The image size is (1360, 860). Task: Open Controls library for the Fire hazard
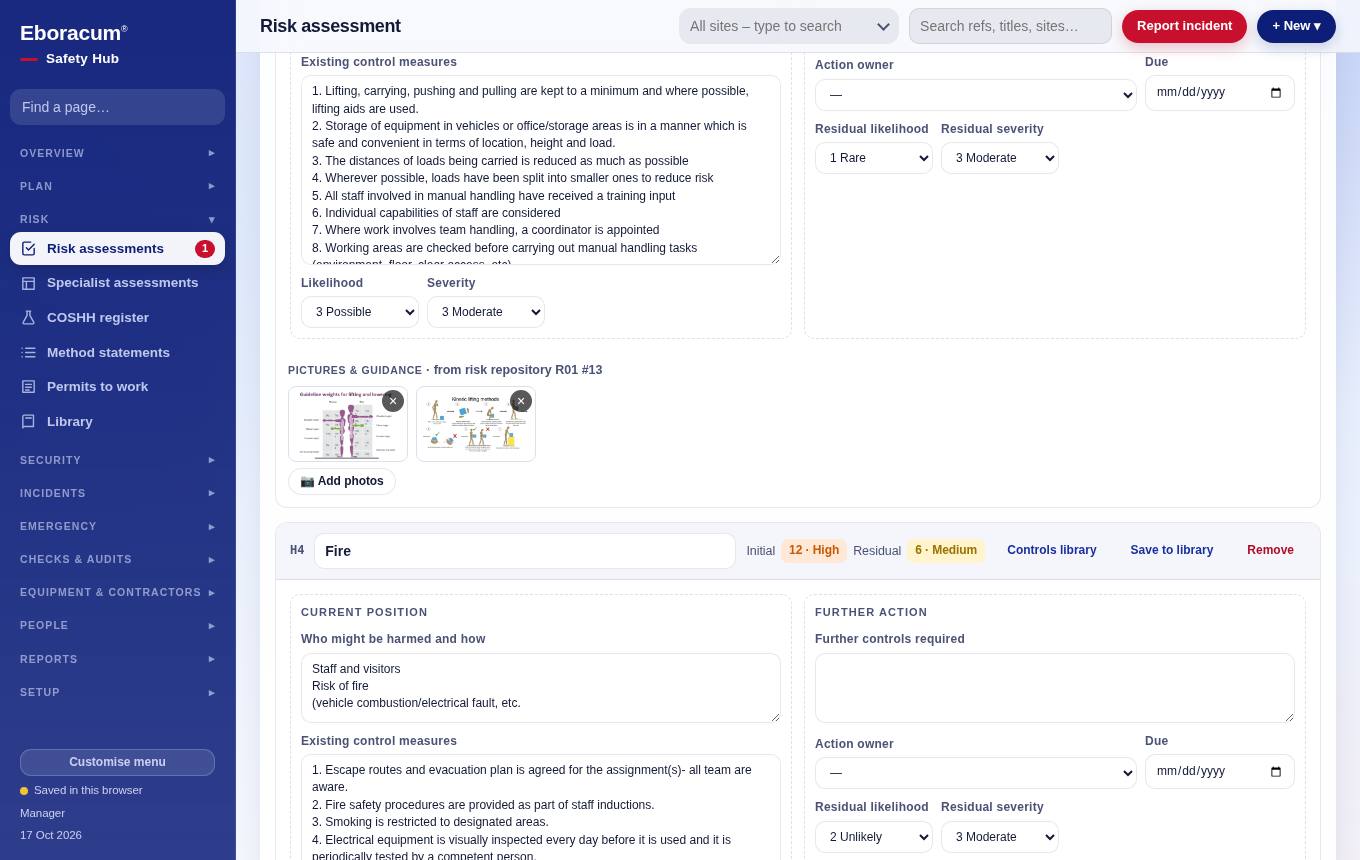(1052, 550)
